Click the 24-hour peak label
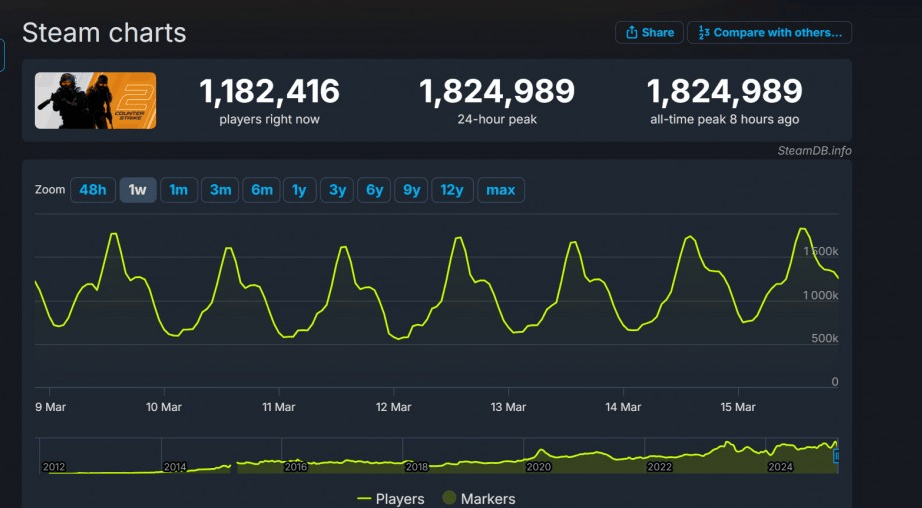This screenshot has height=508, width=922. [497, 120]
